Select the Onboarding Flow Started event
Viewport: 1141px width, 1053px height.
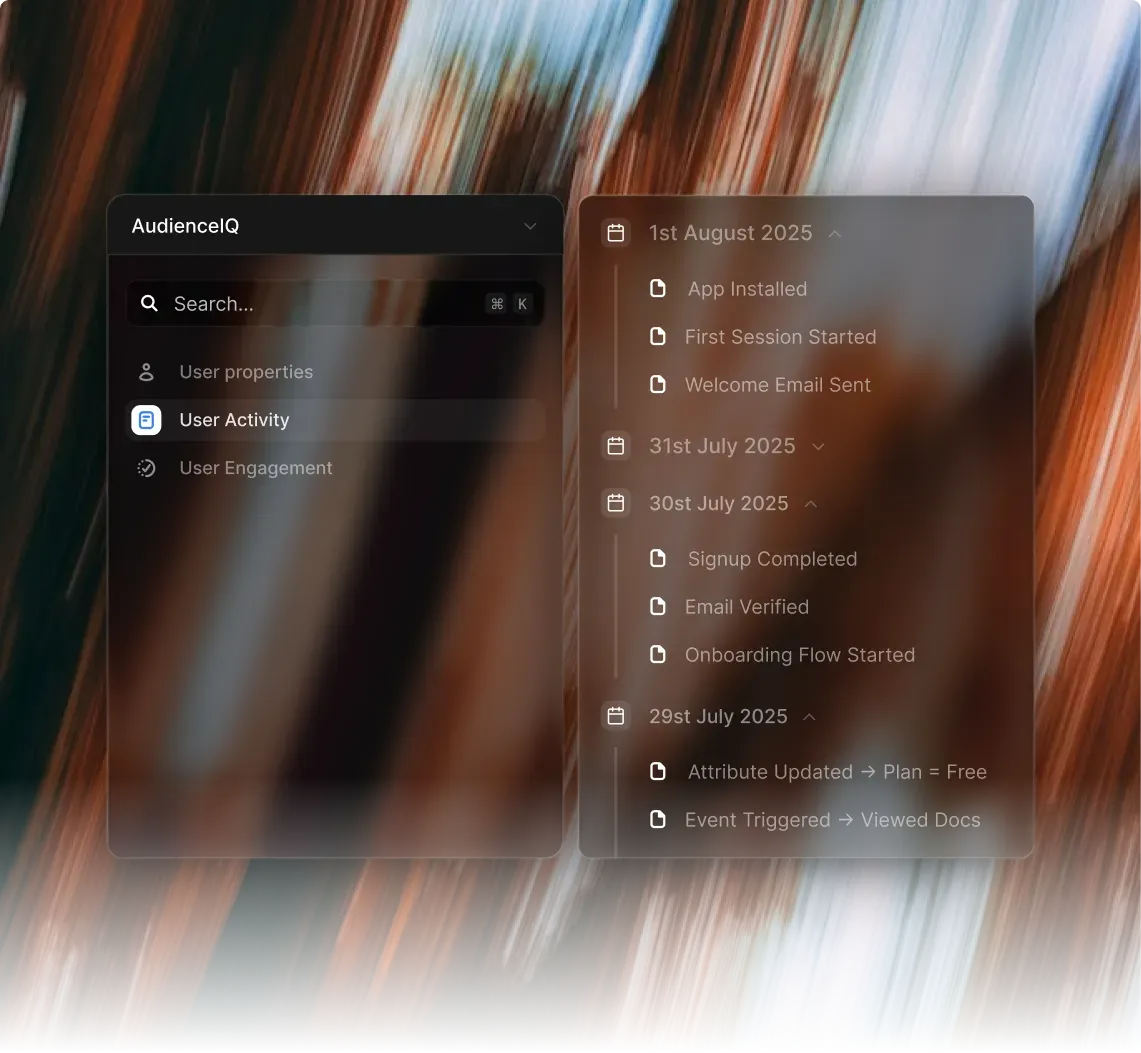pos(799,655)
